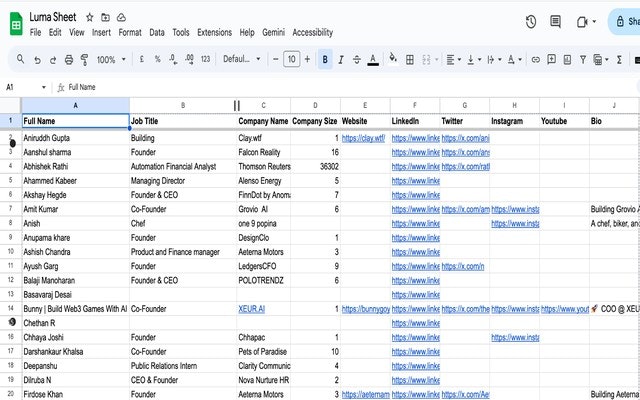Open the Accessibility menu

[313, 32]
